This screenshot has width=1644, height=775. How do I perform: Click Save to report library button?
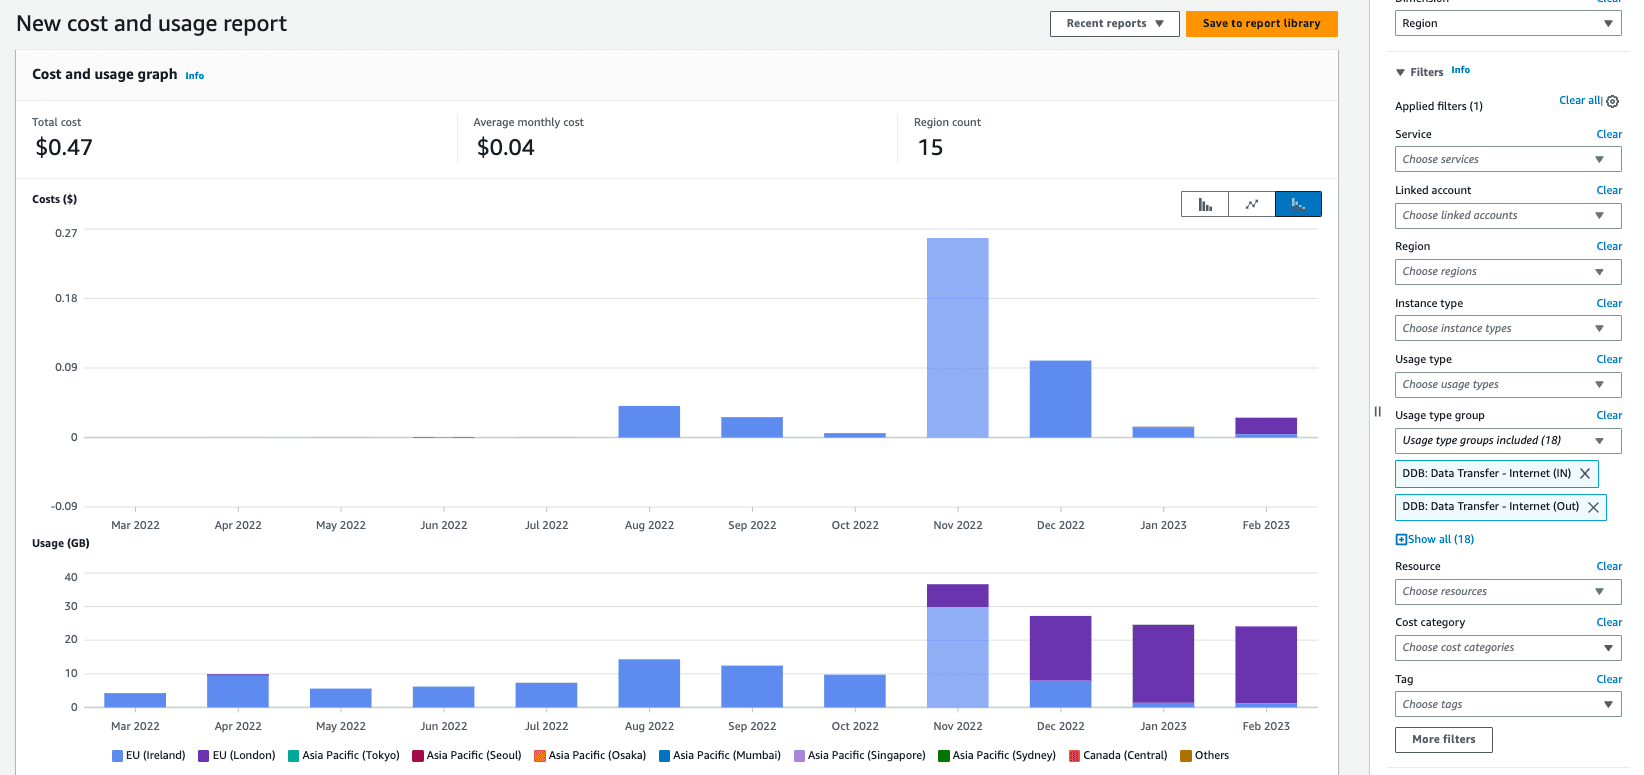[1261, 24]
